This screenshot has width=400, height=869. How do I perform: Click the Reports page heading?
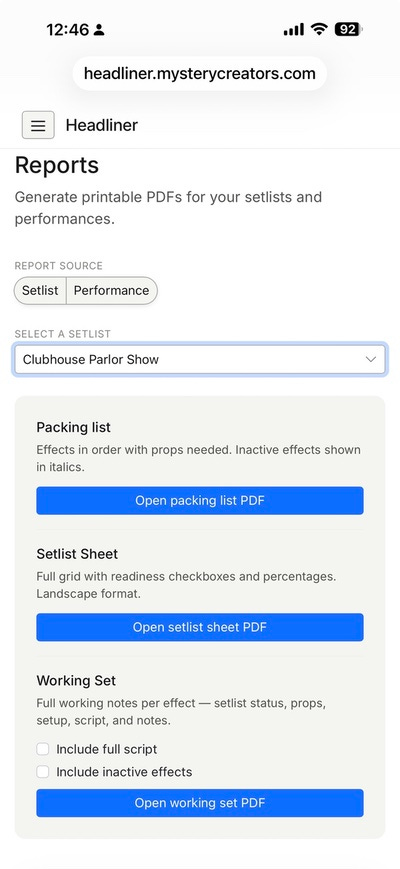[57, 165]
